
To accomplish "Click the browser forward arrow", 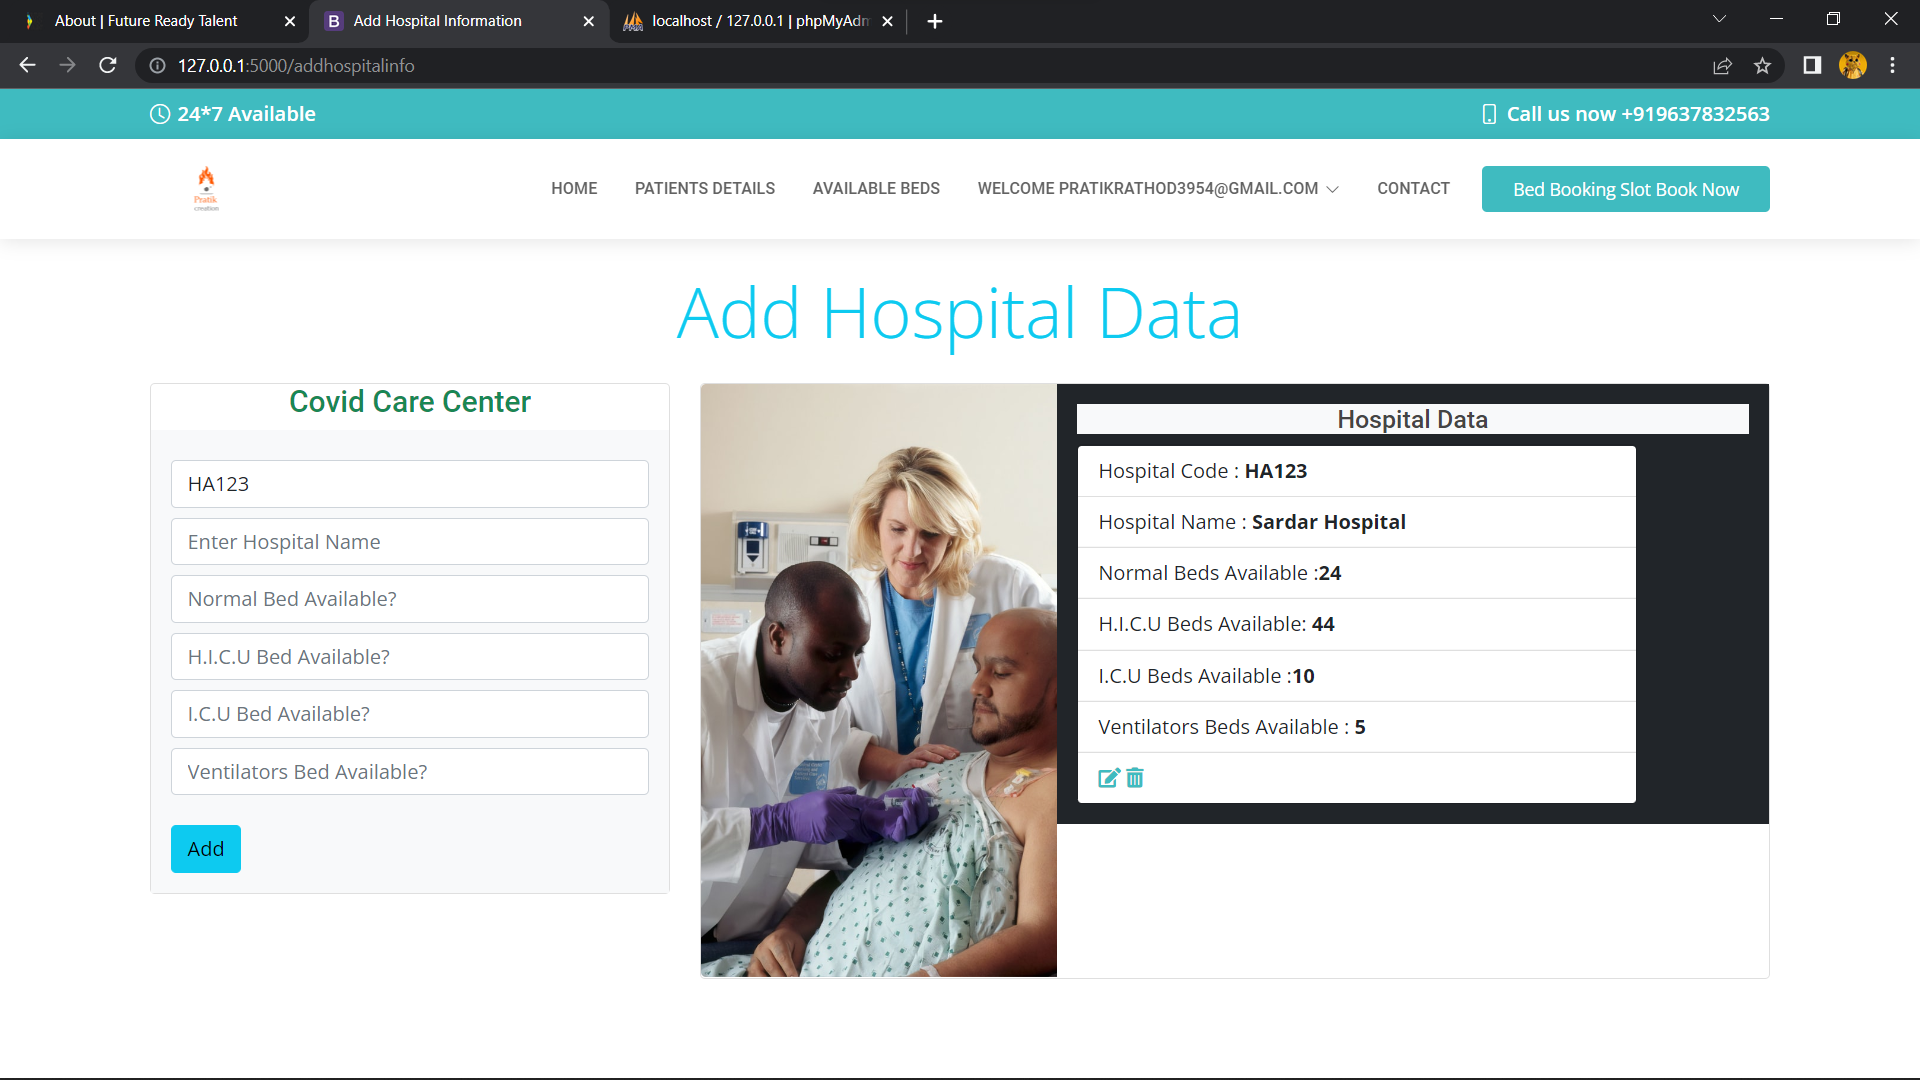I will [x=67, y=65].
